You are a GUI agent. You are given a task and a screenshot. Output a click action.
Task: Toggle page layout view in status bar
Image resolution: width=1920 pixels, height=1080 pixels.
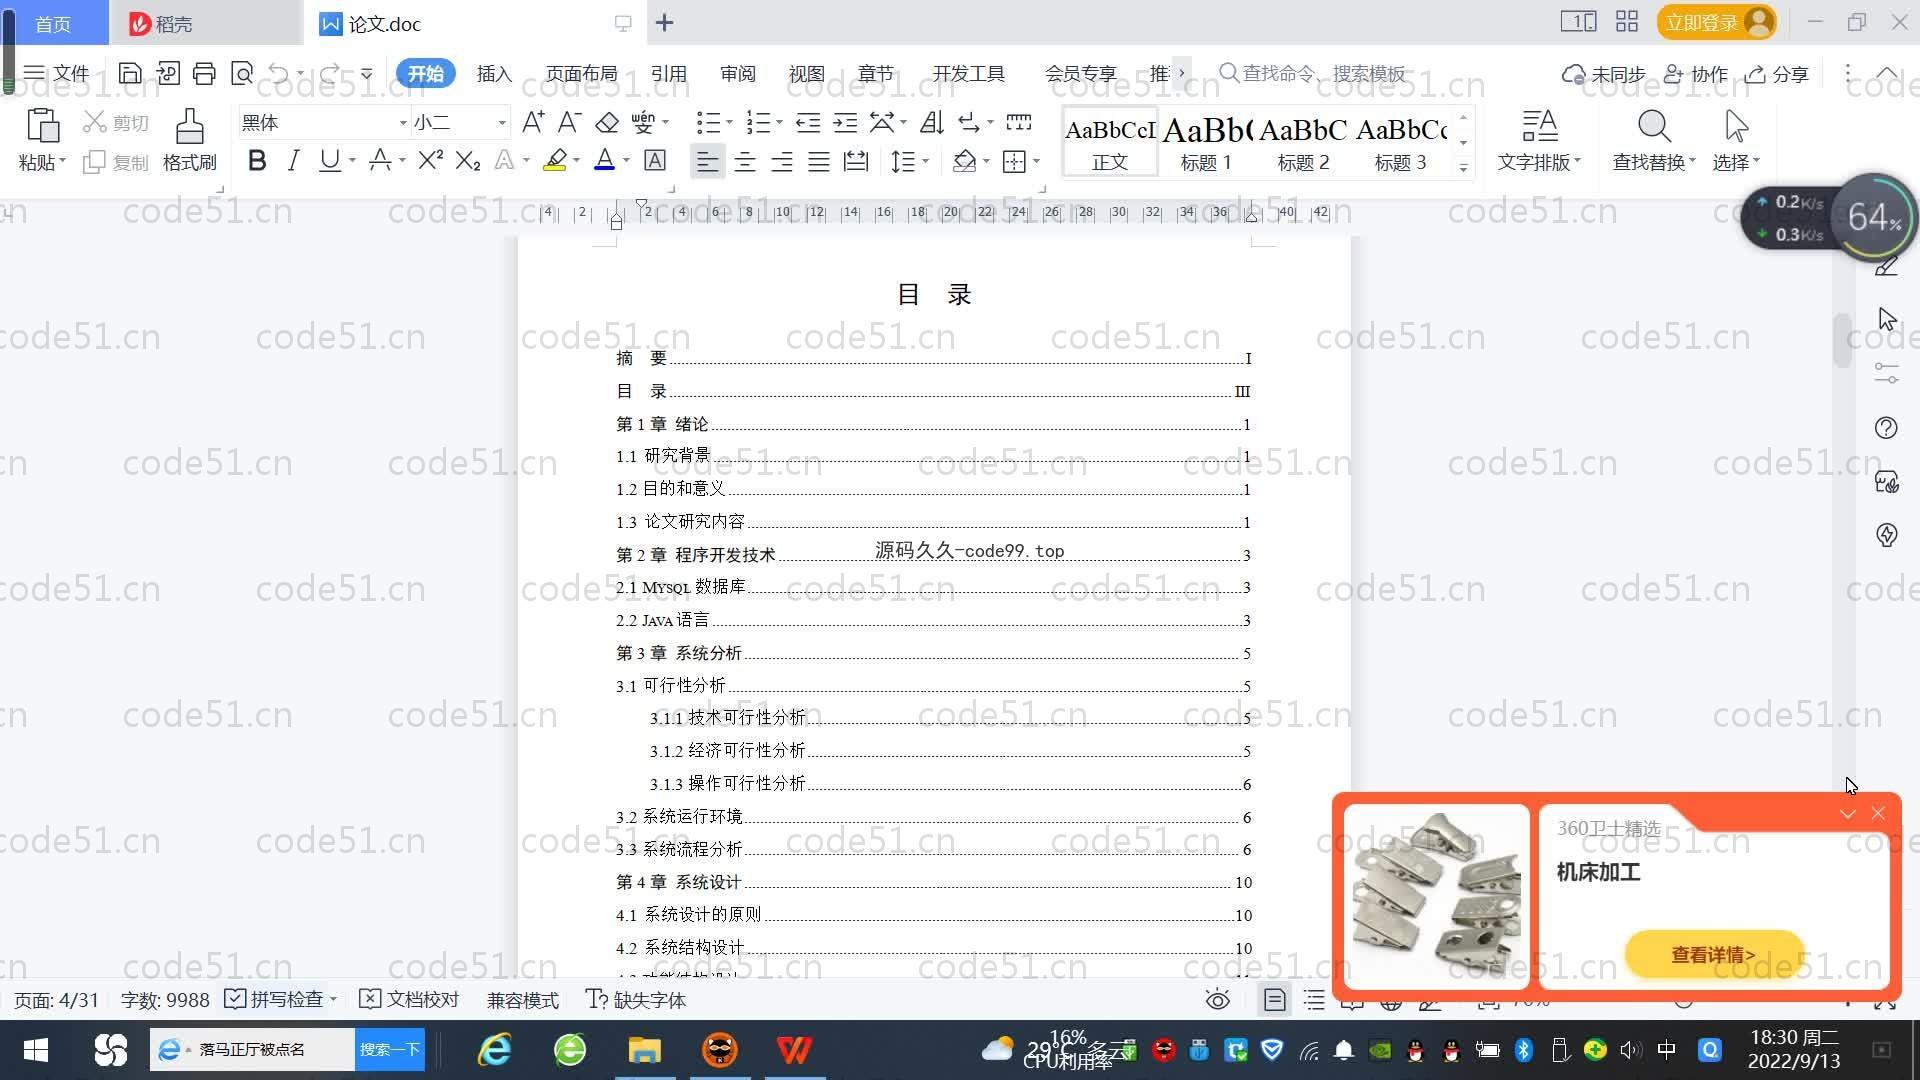click(x=1274, y=1000)
